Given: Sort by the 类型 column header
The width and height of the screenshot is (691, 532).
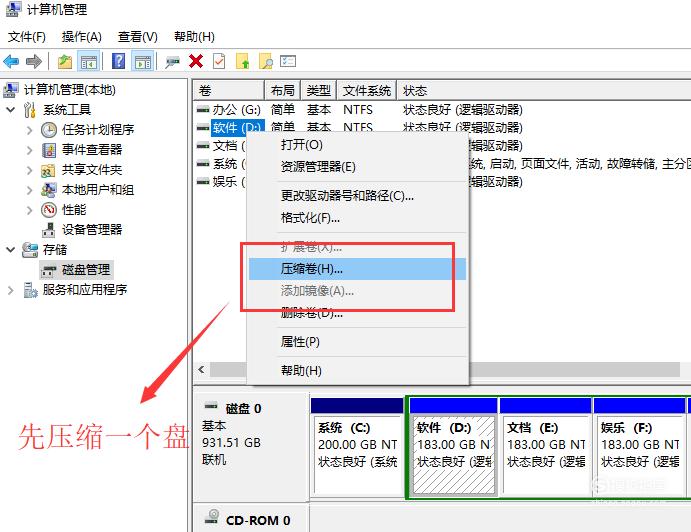Looking at the screenshot, I should click(319, 90).
